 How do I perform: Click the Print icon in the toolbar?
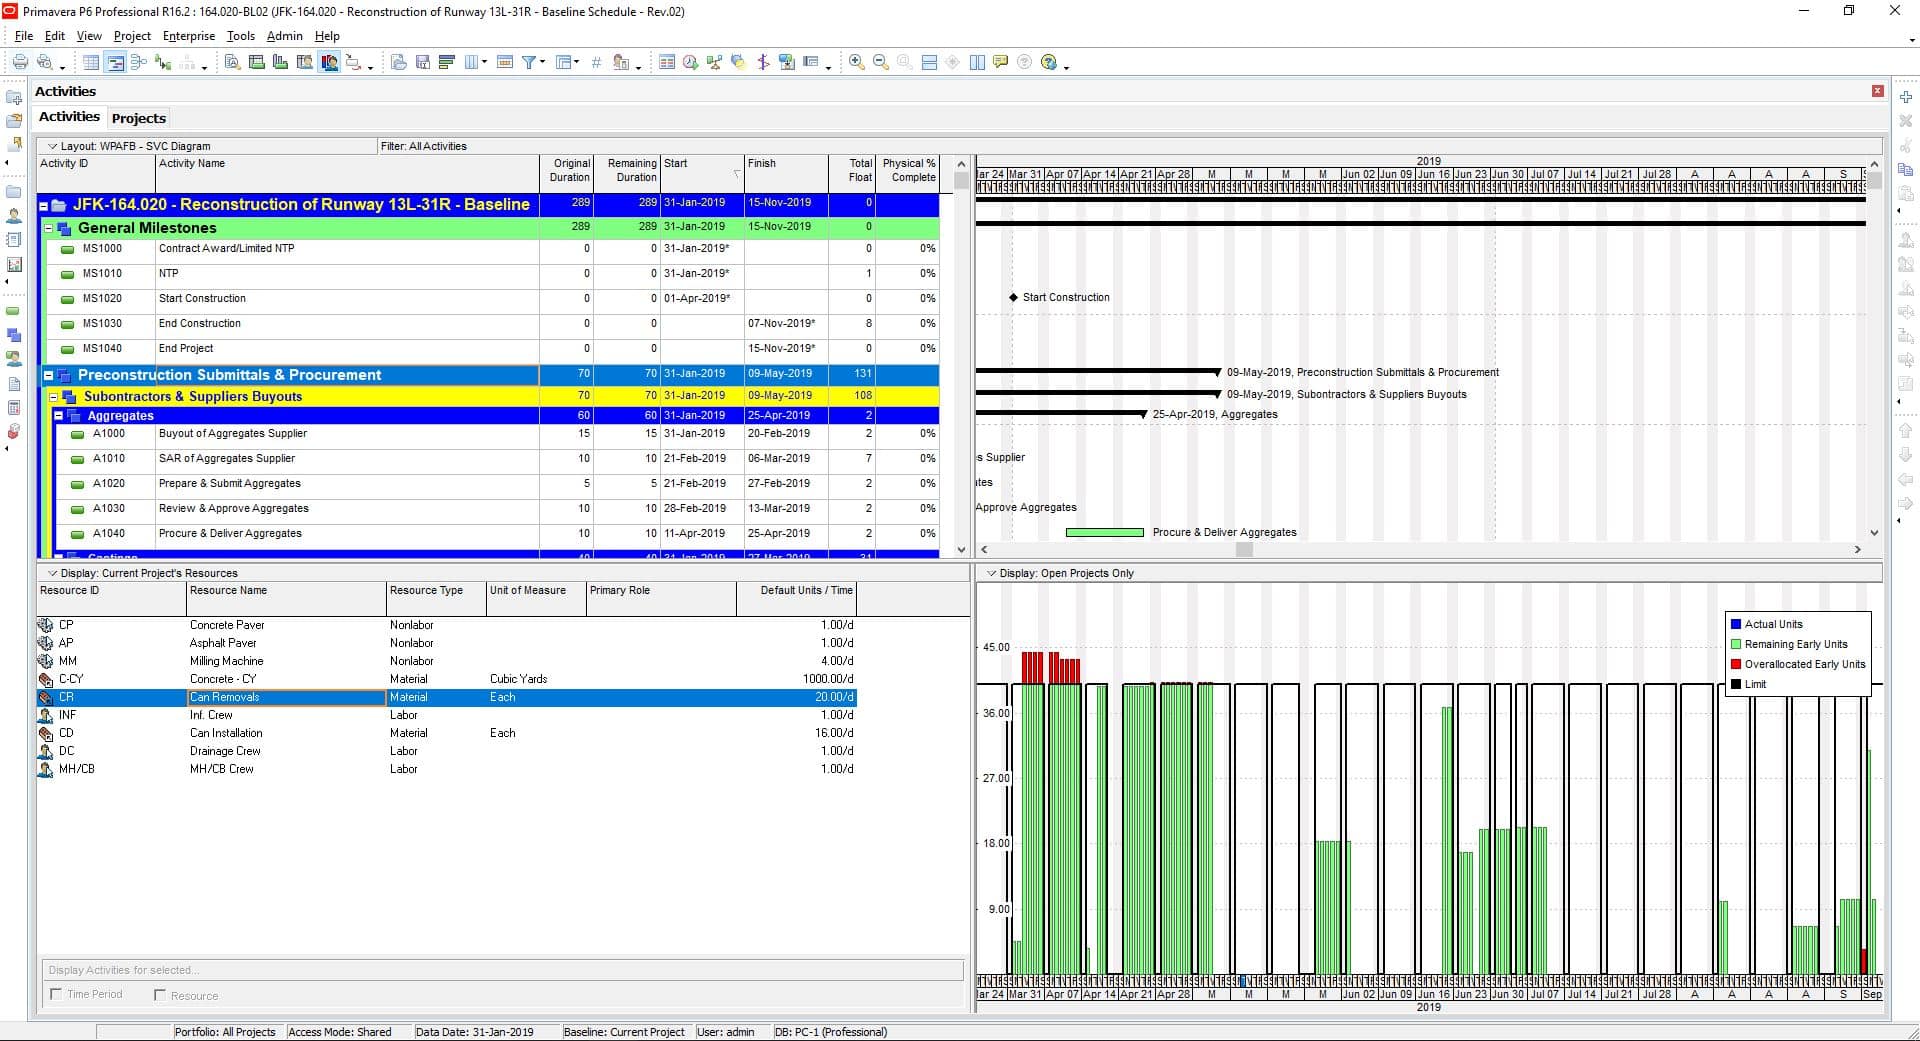pyautogui.click(x=20, y=62)
